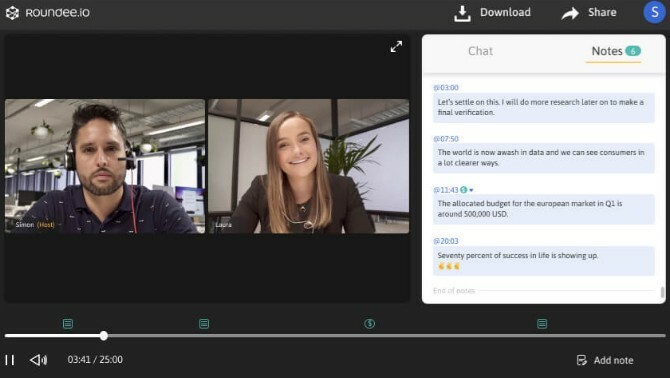Click the dollar tag icon on 11:43 note

[464, 190]
